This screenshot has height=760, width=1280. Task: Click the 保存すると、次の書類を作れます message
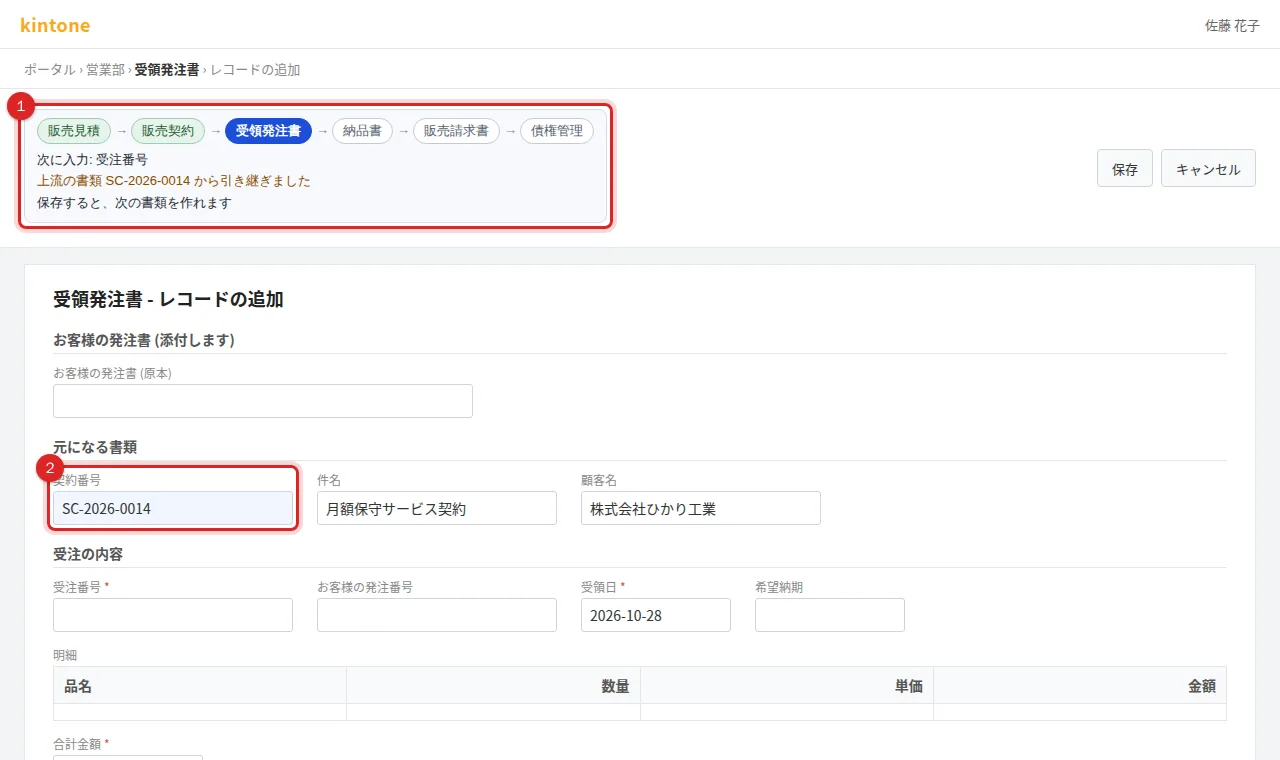click(134, 203)
